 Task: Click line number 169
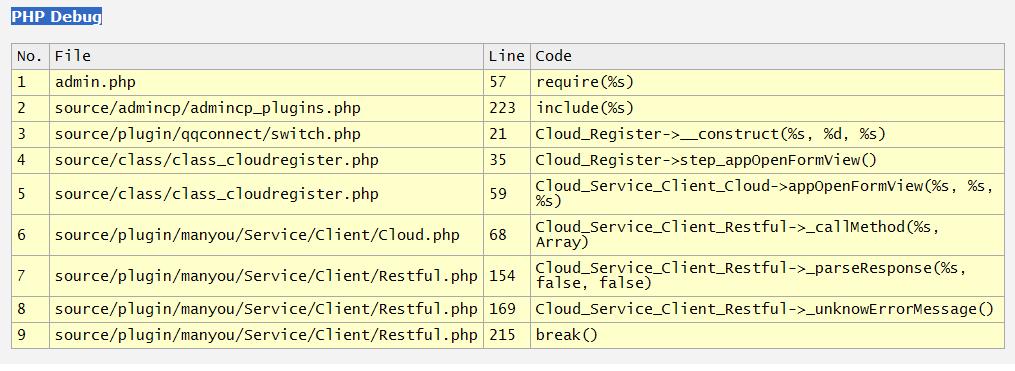pyautogui.click(x=507, y=309)
